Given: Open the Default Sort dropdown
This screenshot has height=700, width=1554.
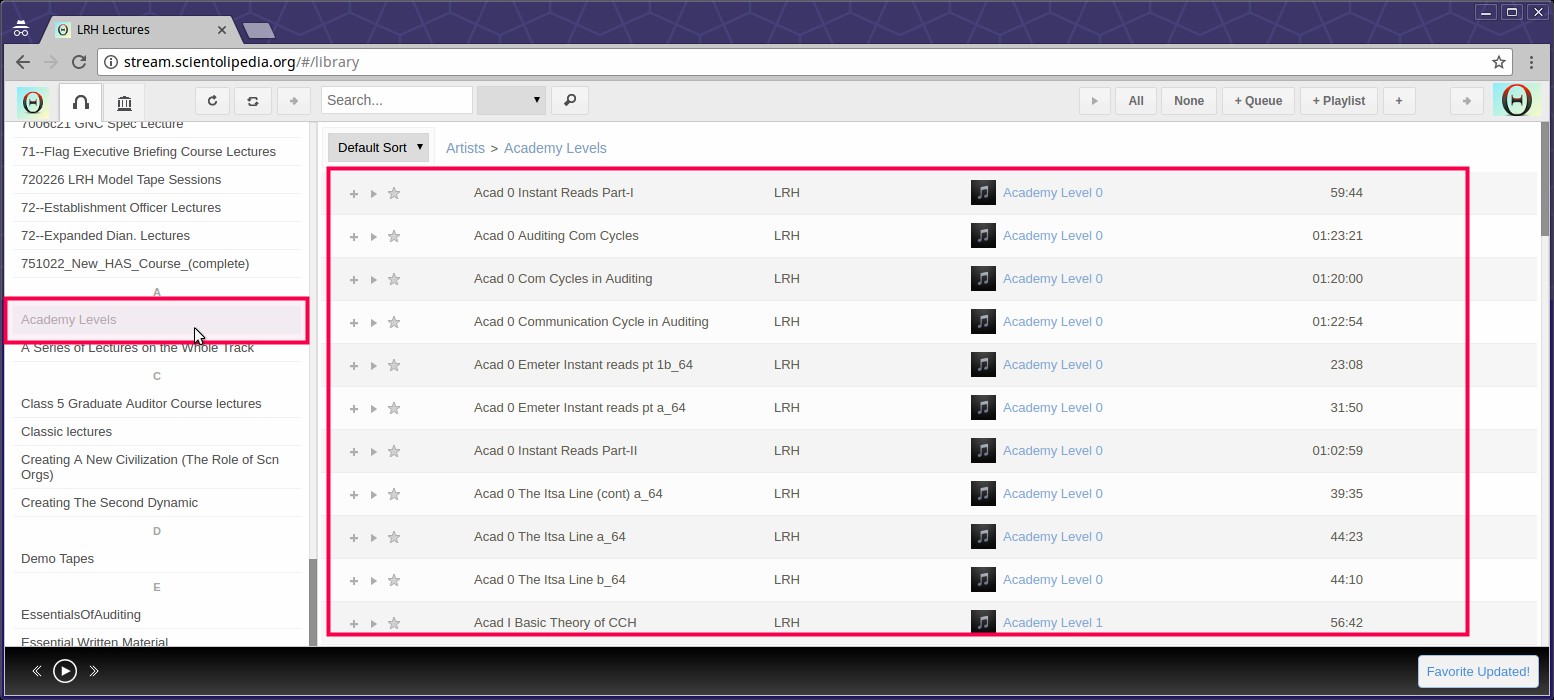Looking at the screenshot, I should point(379,148).
